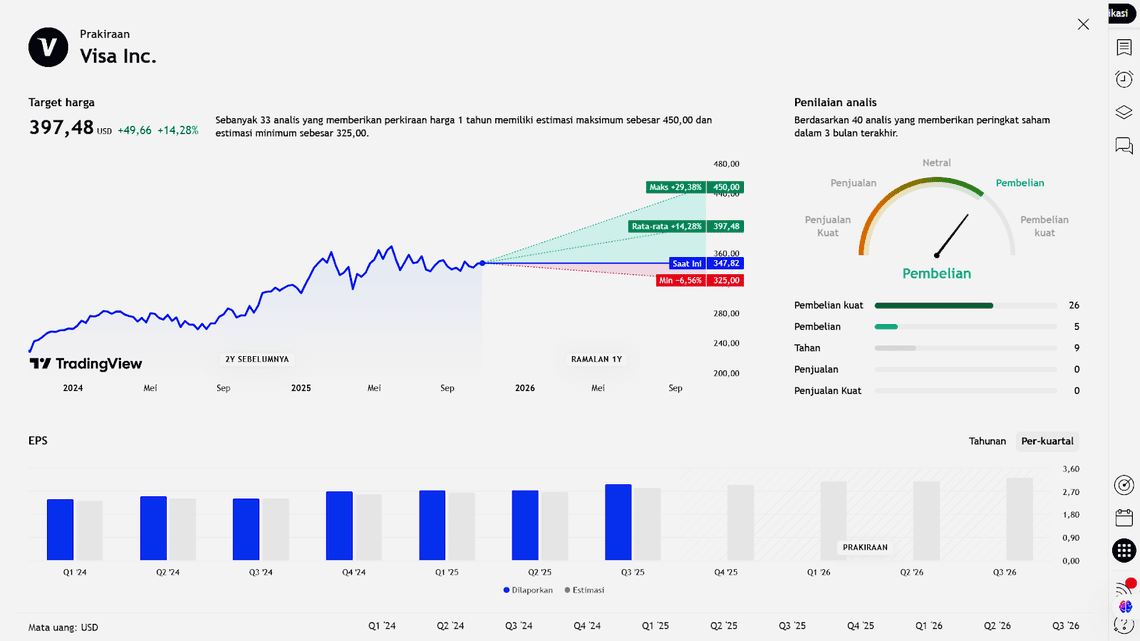Select the Per-kuartal EPS tab
The height and width of the screenshot is (641, 1140).
click(x=1047, y=441)
